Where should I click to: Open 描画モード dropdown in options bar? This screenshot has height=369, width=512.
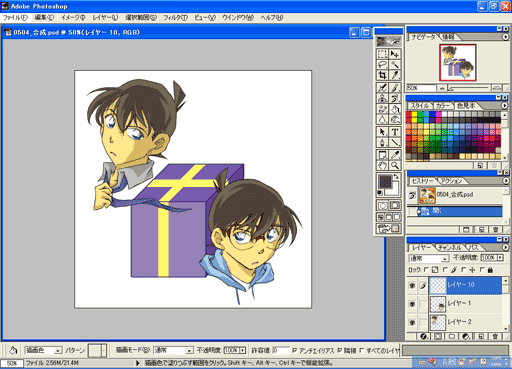(x=173, y=350)
